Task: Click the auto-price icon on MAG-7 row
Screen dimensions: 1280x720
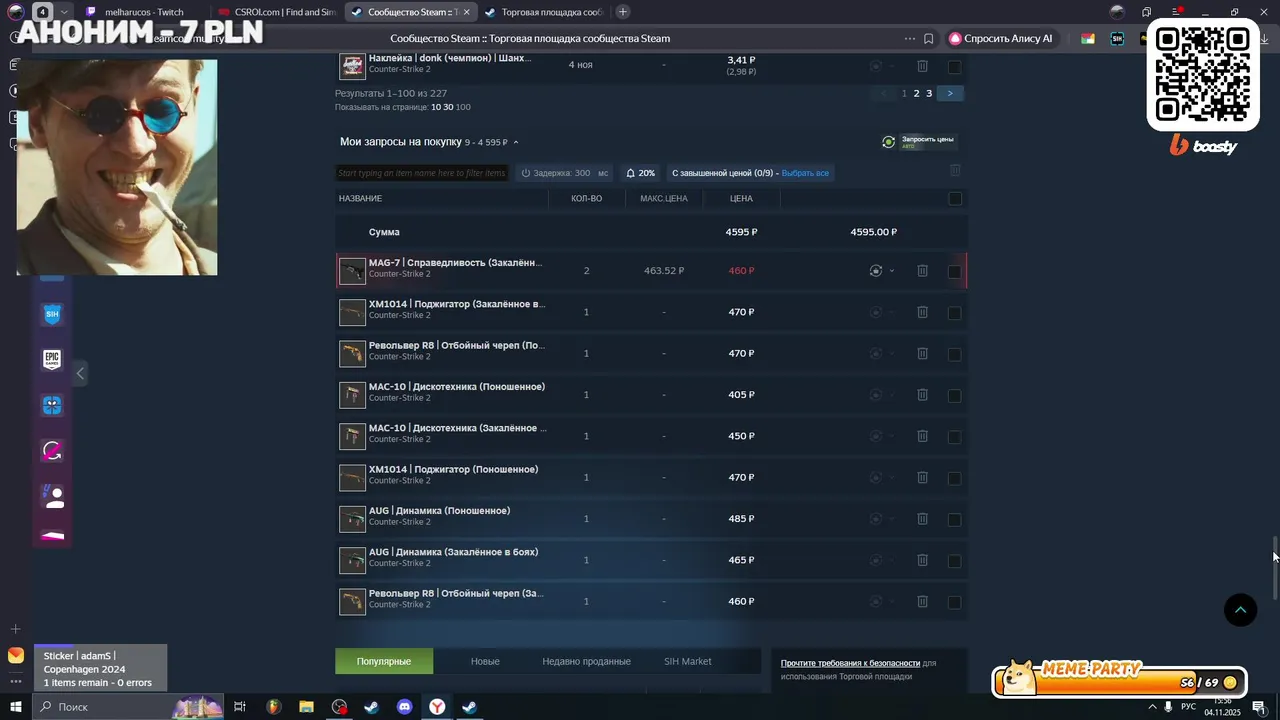Action: pyautogui.click(x=876, y=271)
